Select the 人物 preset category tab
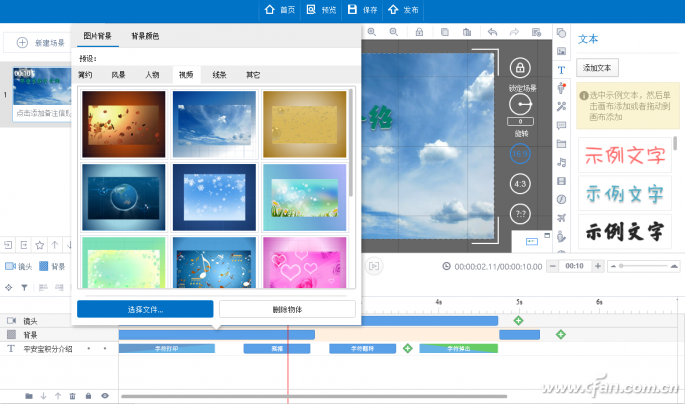This screenshot has height=404, width=685. [152, 74]
